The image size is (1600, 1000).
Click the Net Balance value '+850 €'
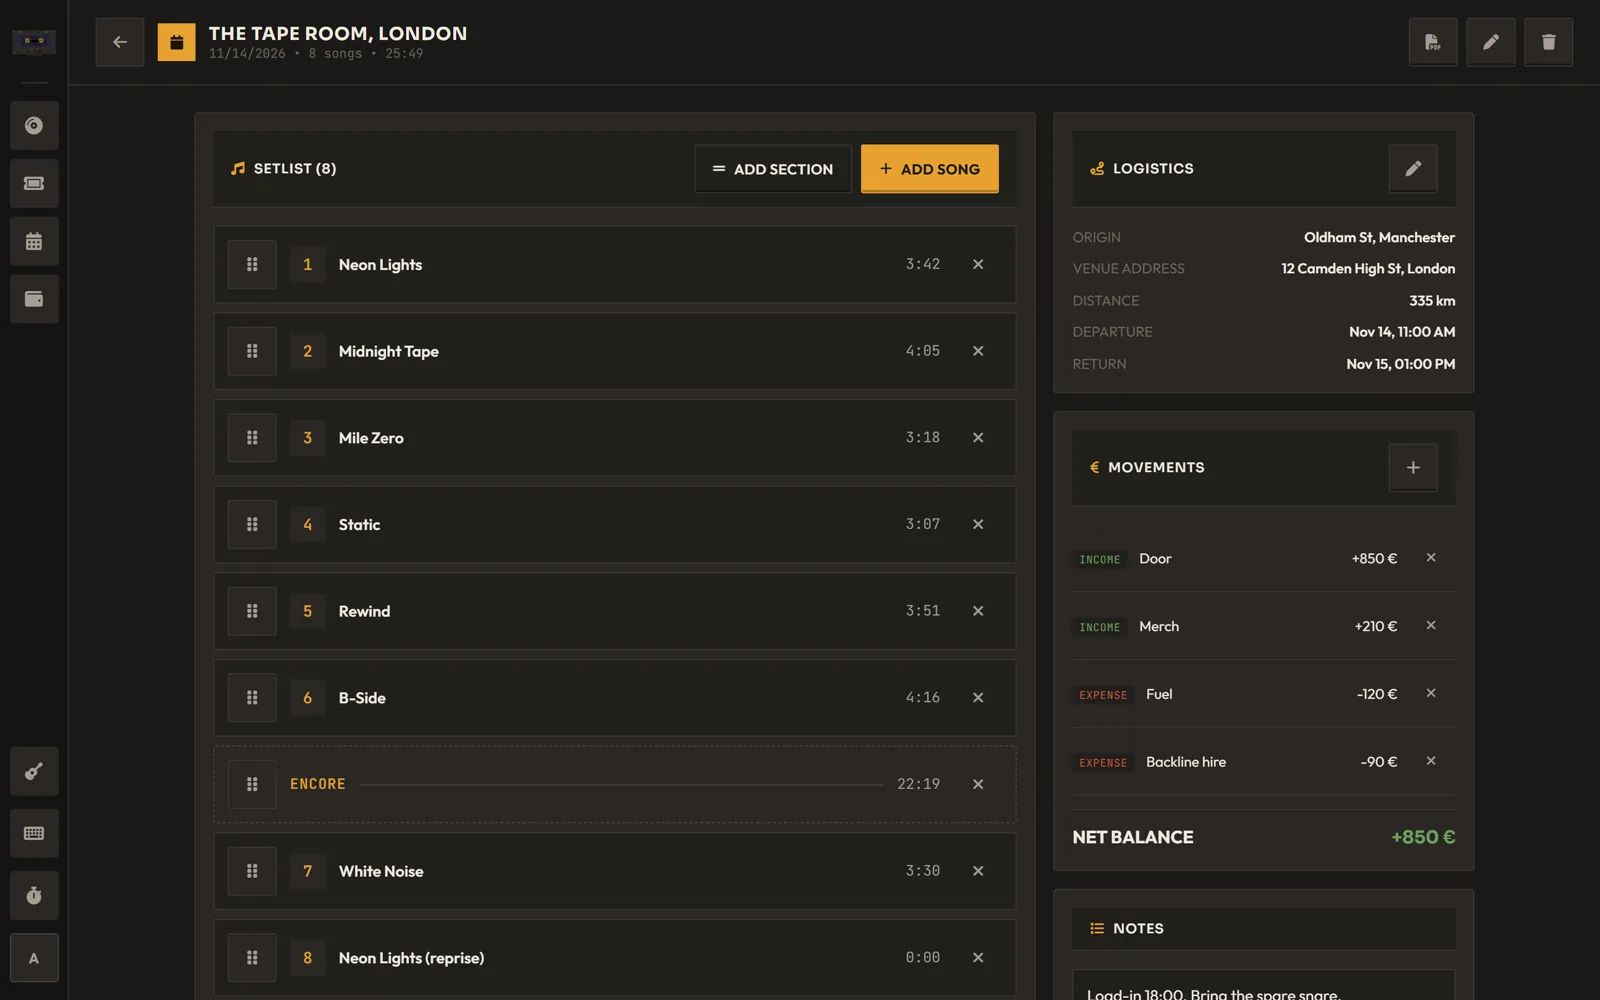pos(1423,837)
